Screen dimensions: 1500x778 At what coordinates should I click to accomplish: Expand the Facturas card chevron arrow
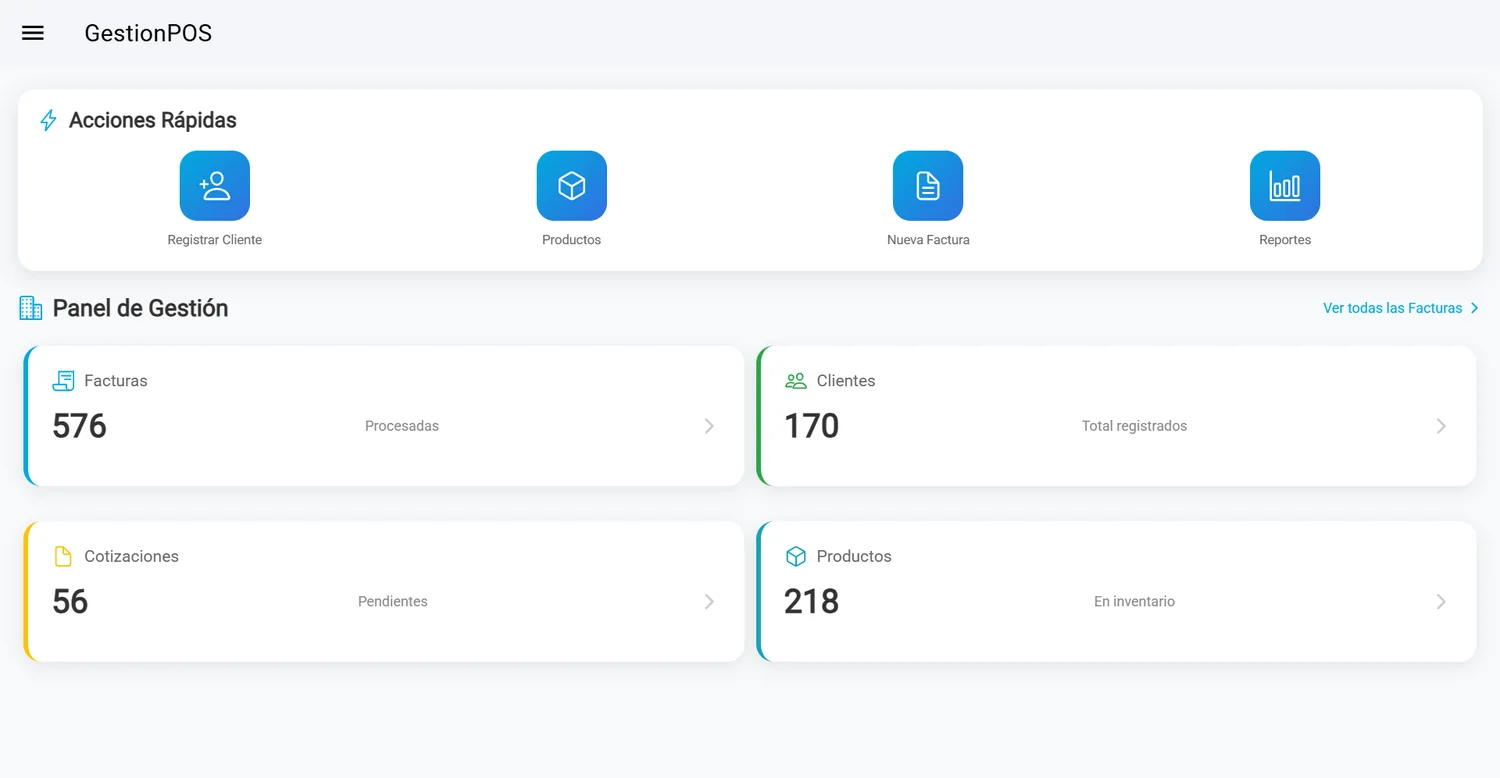coord(709,426)
